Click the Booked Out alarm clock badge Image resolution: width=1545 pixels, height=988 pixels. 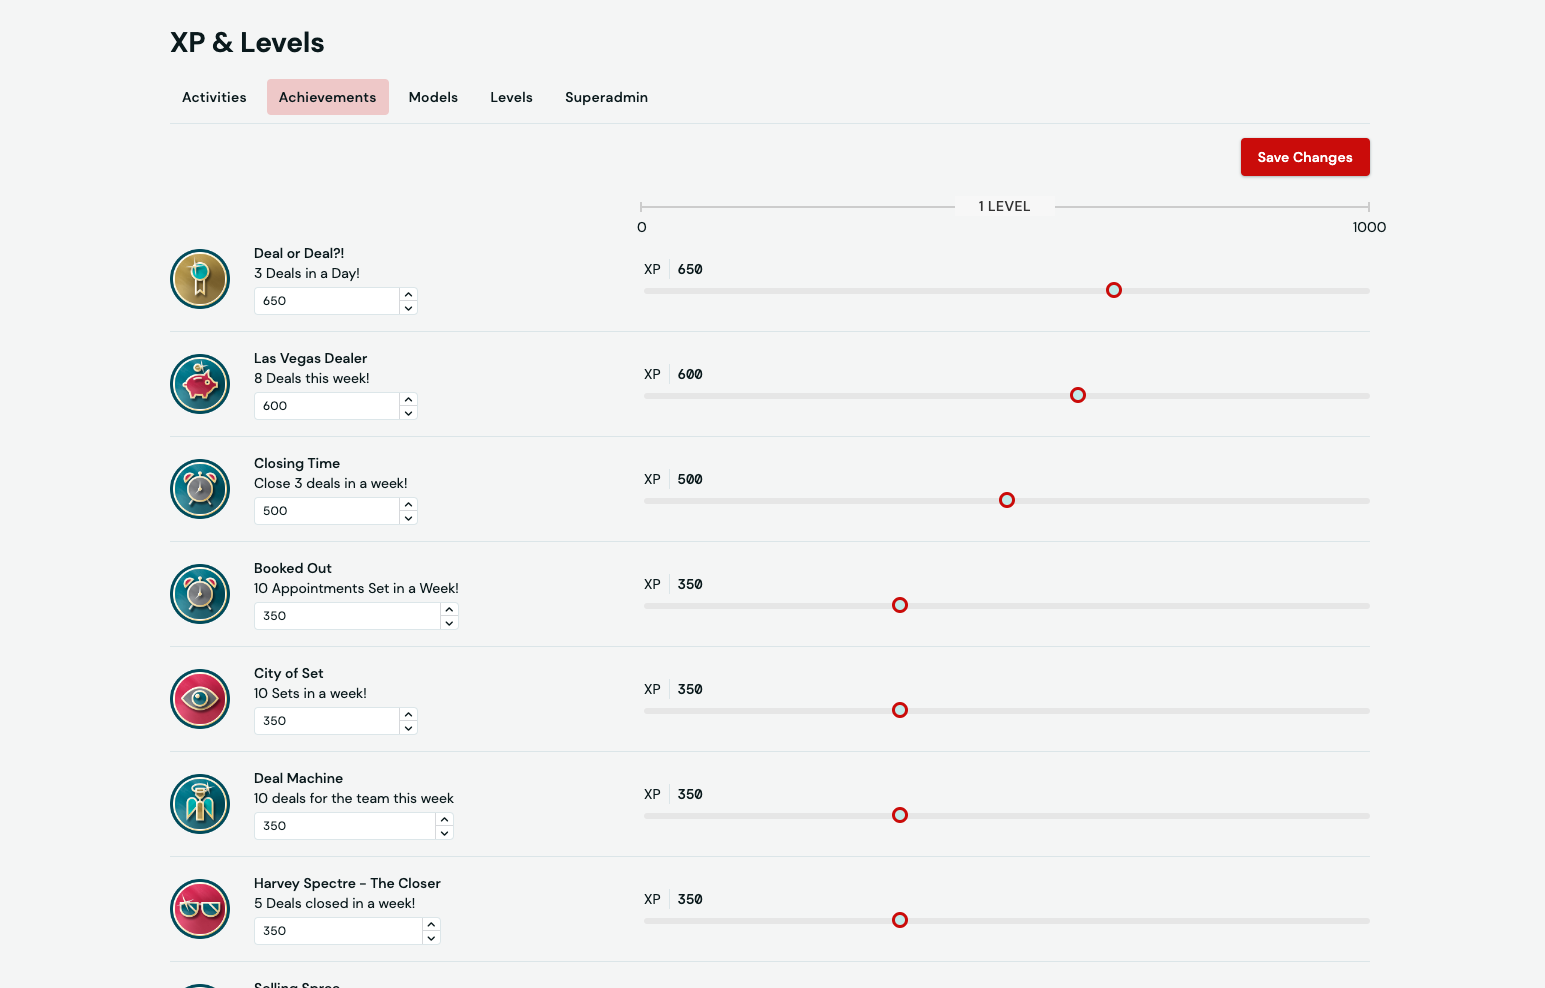[x=200, y=594]
